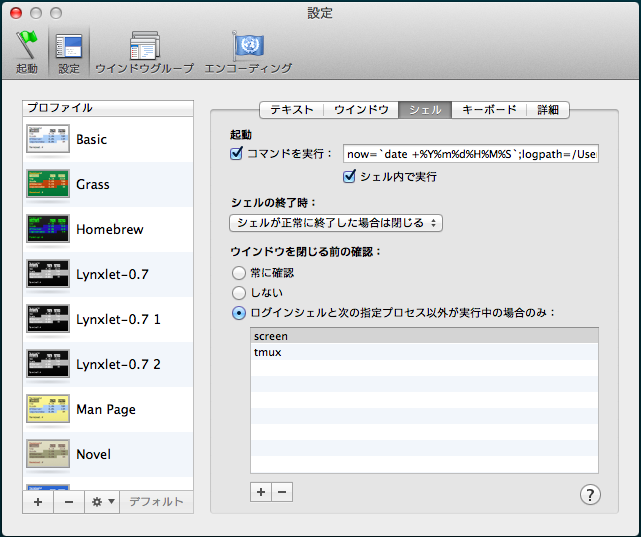Click the Grass profile thumbnail
This screenshot has width=641, height=537.
click(x=48, y=184)
